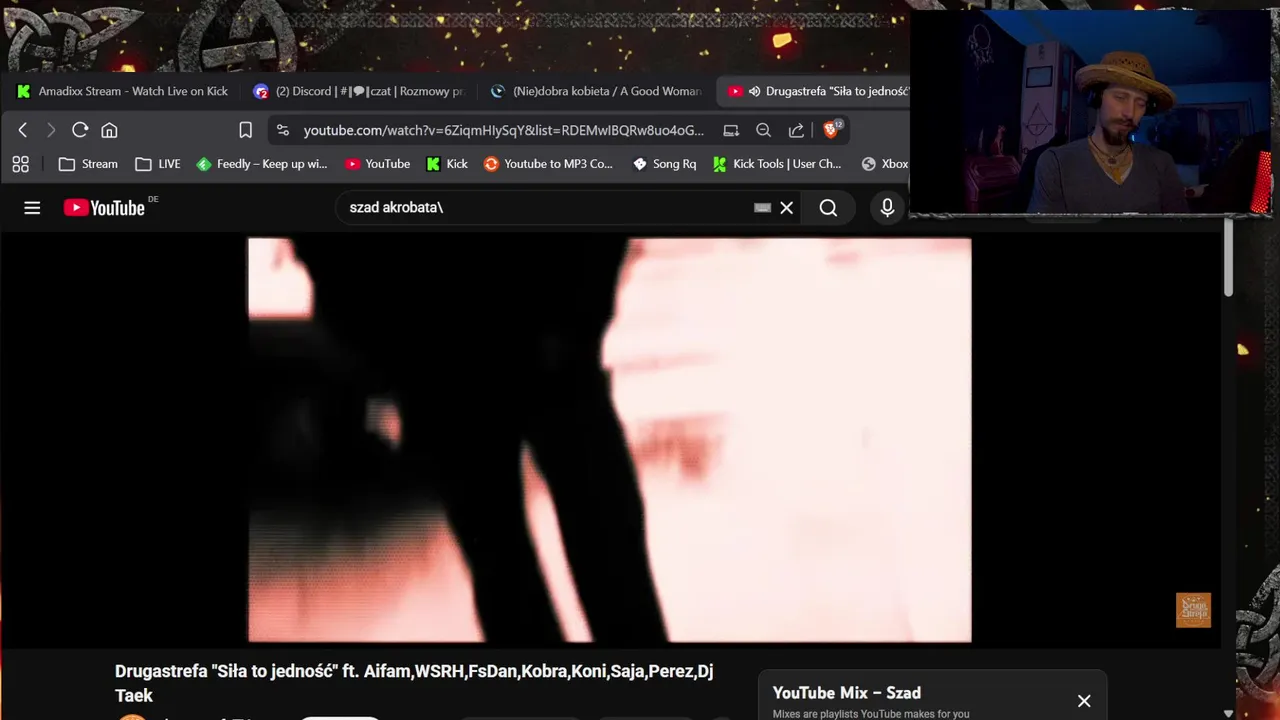Switch to the Discord tab

[x=359, y=91]
